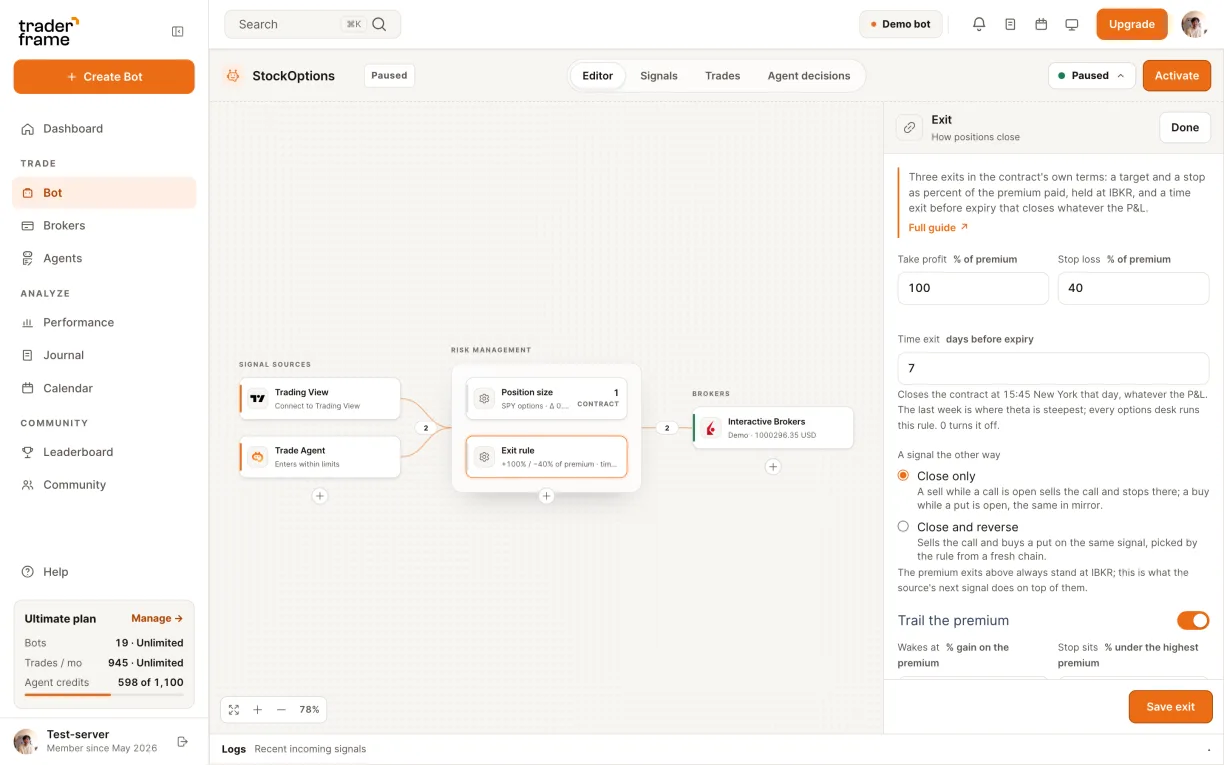The width and height of the screenshot is (1224, 765).
Task: Open the calendar icon in the top bar
Action: [x=1041, y=24]
